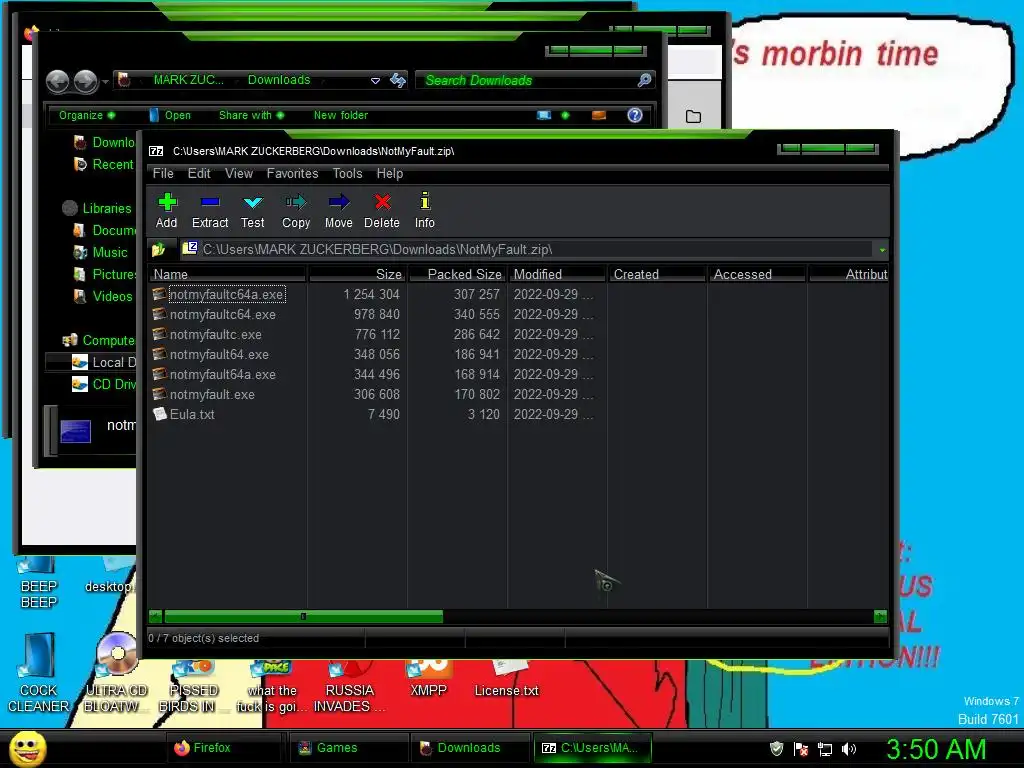Open the Organize dropdown in Explorer
This screenshot has width=1024, height=768.
tap(87, 116)
